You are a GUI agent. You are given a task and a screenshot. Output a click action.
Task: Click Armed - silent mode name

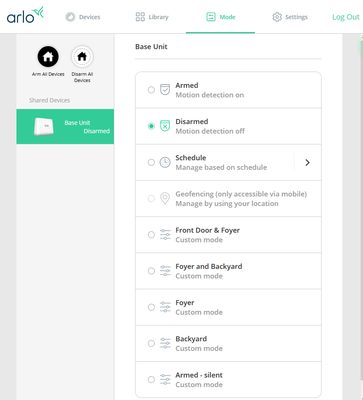coord(199,375)
